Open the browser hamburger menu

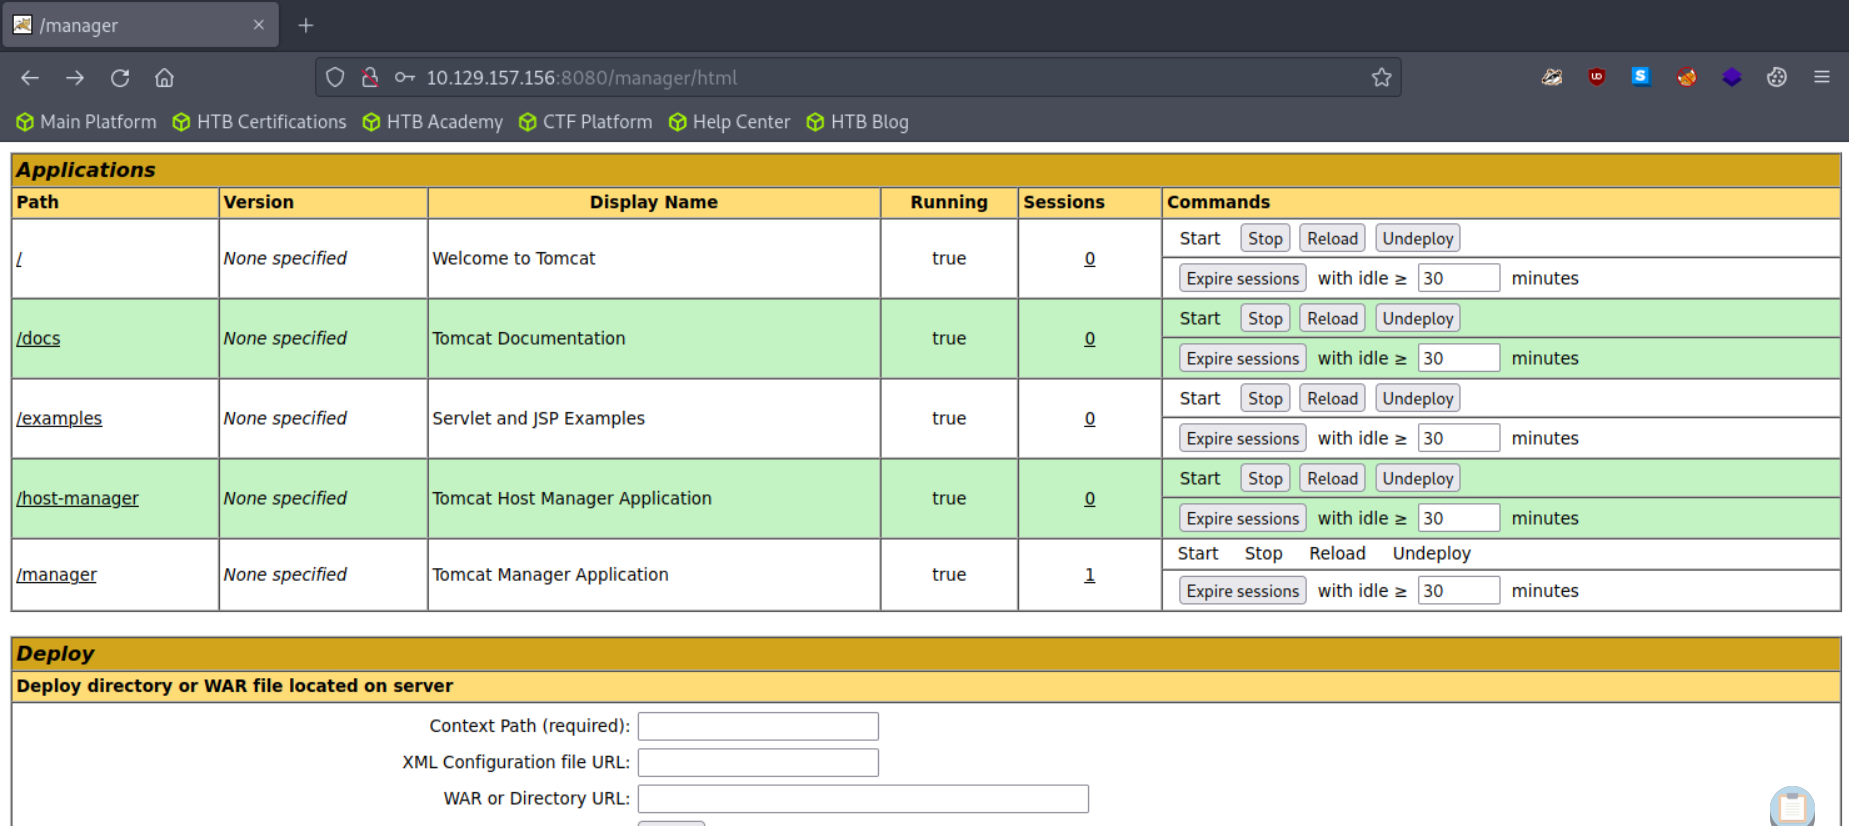pyautogui.click(x=1822, y=77)
